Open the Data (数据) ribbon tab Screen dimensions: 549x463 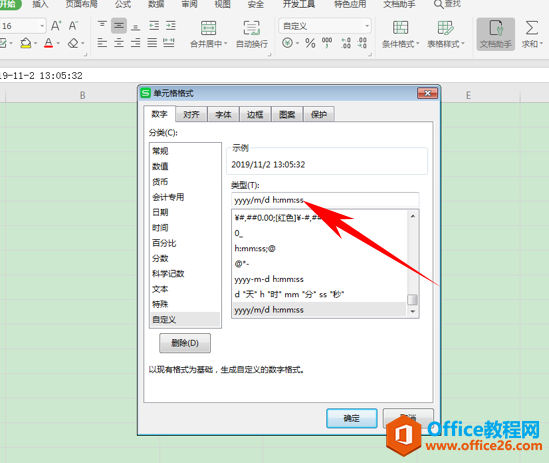pyautogui.click(x=156, y=4)
